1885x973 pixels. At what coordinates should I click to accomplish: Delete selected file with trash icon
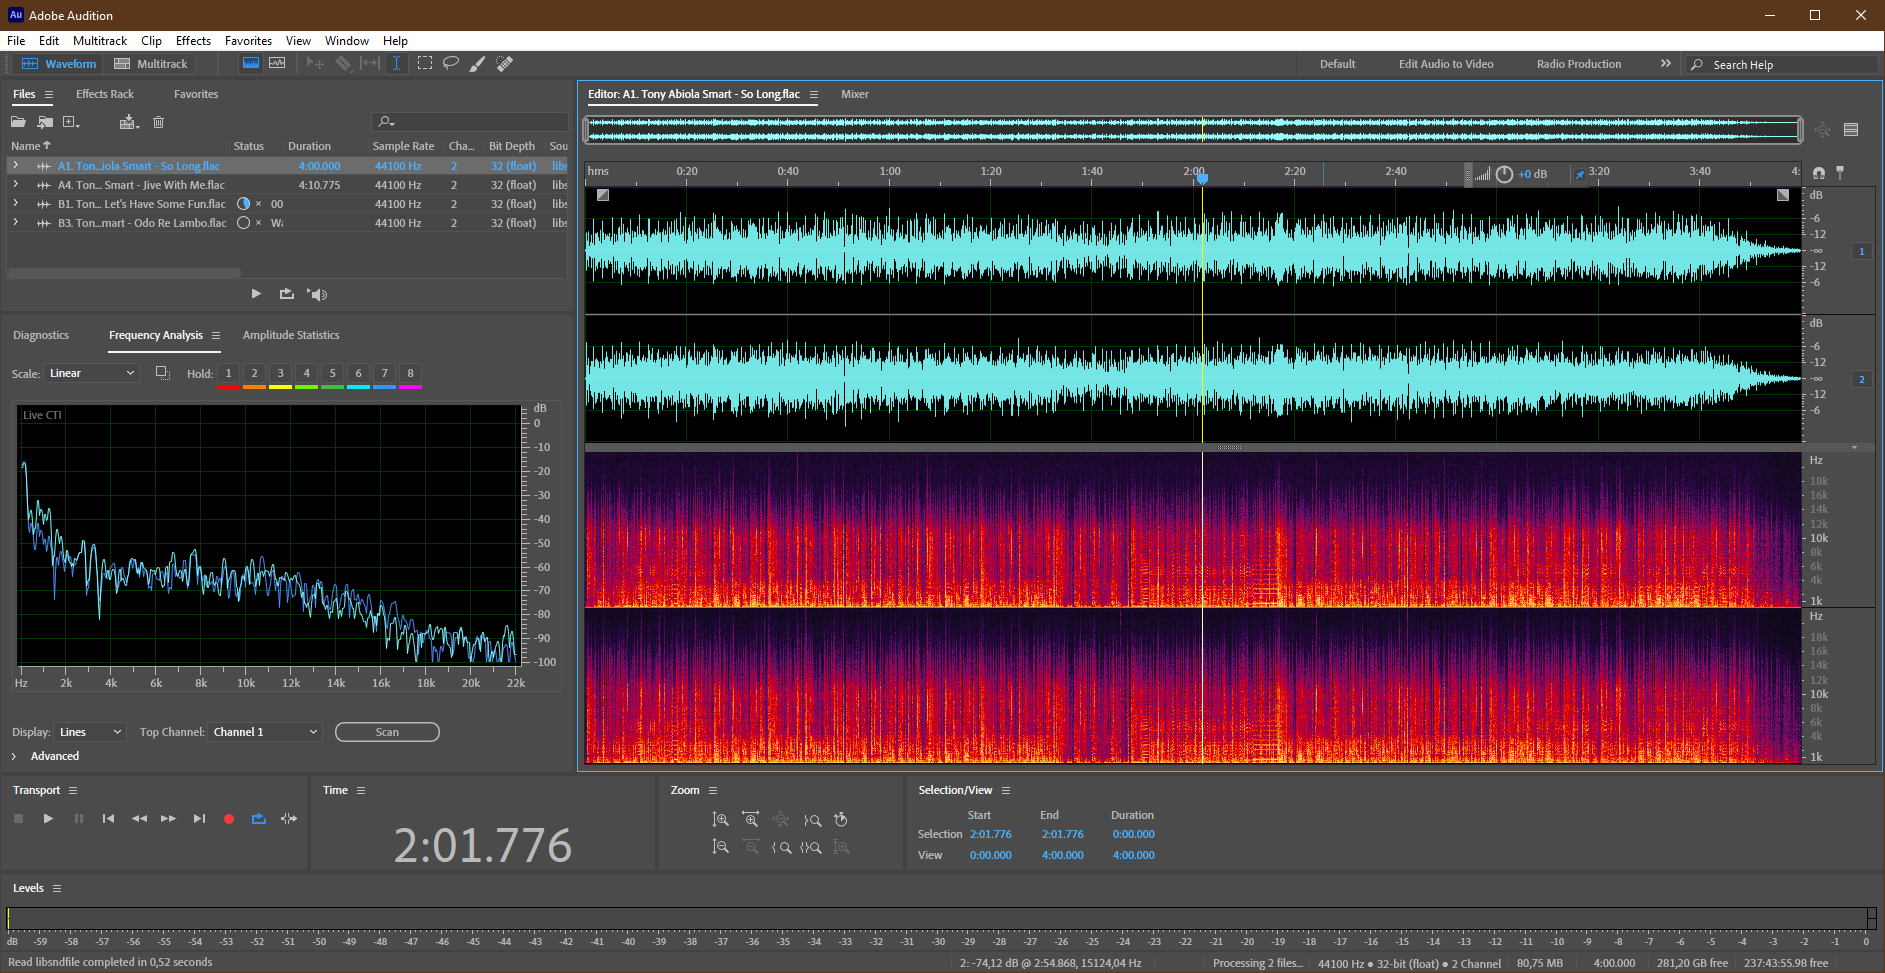pos(158,122)
